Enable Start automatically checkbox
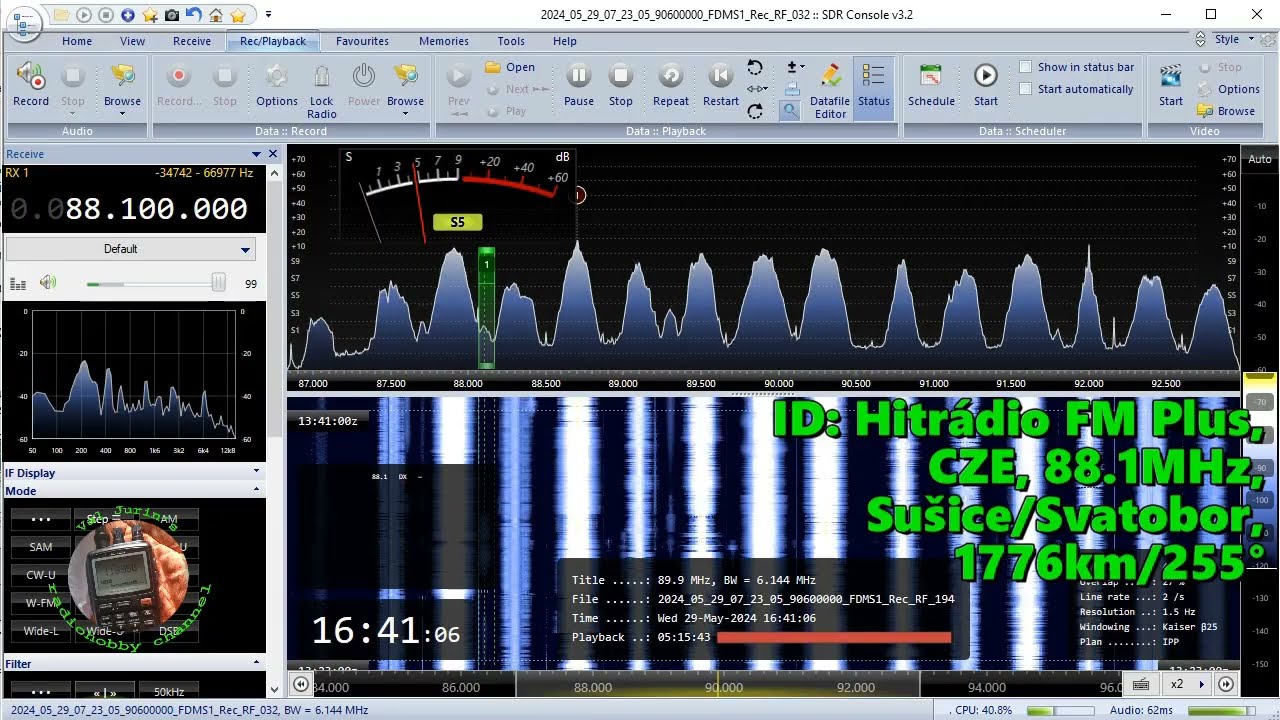The height and width of the screenshot is (720, 1280). point(1025,89)
